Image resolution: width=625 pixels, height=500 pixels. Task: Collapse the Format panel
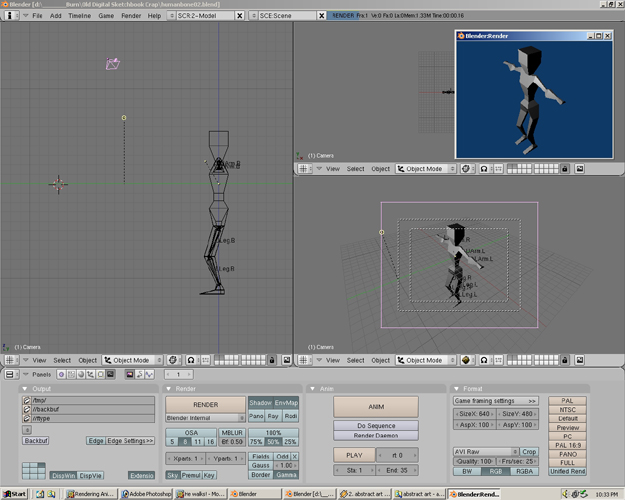point(456,389)
